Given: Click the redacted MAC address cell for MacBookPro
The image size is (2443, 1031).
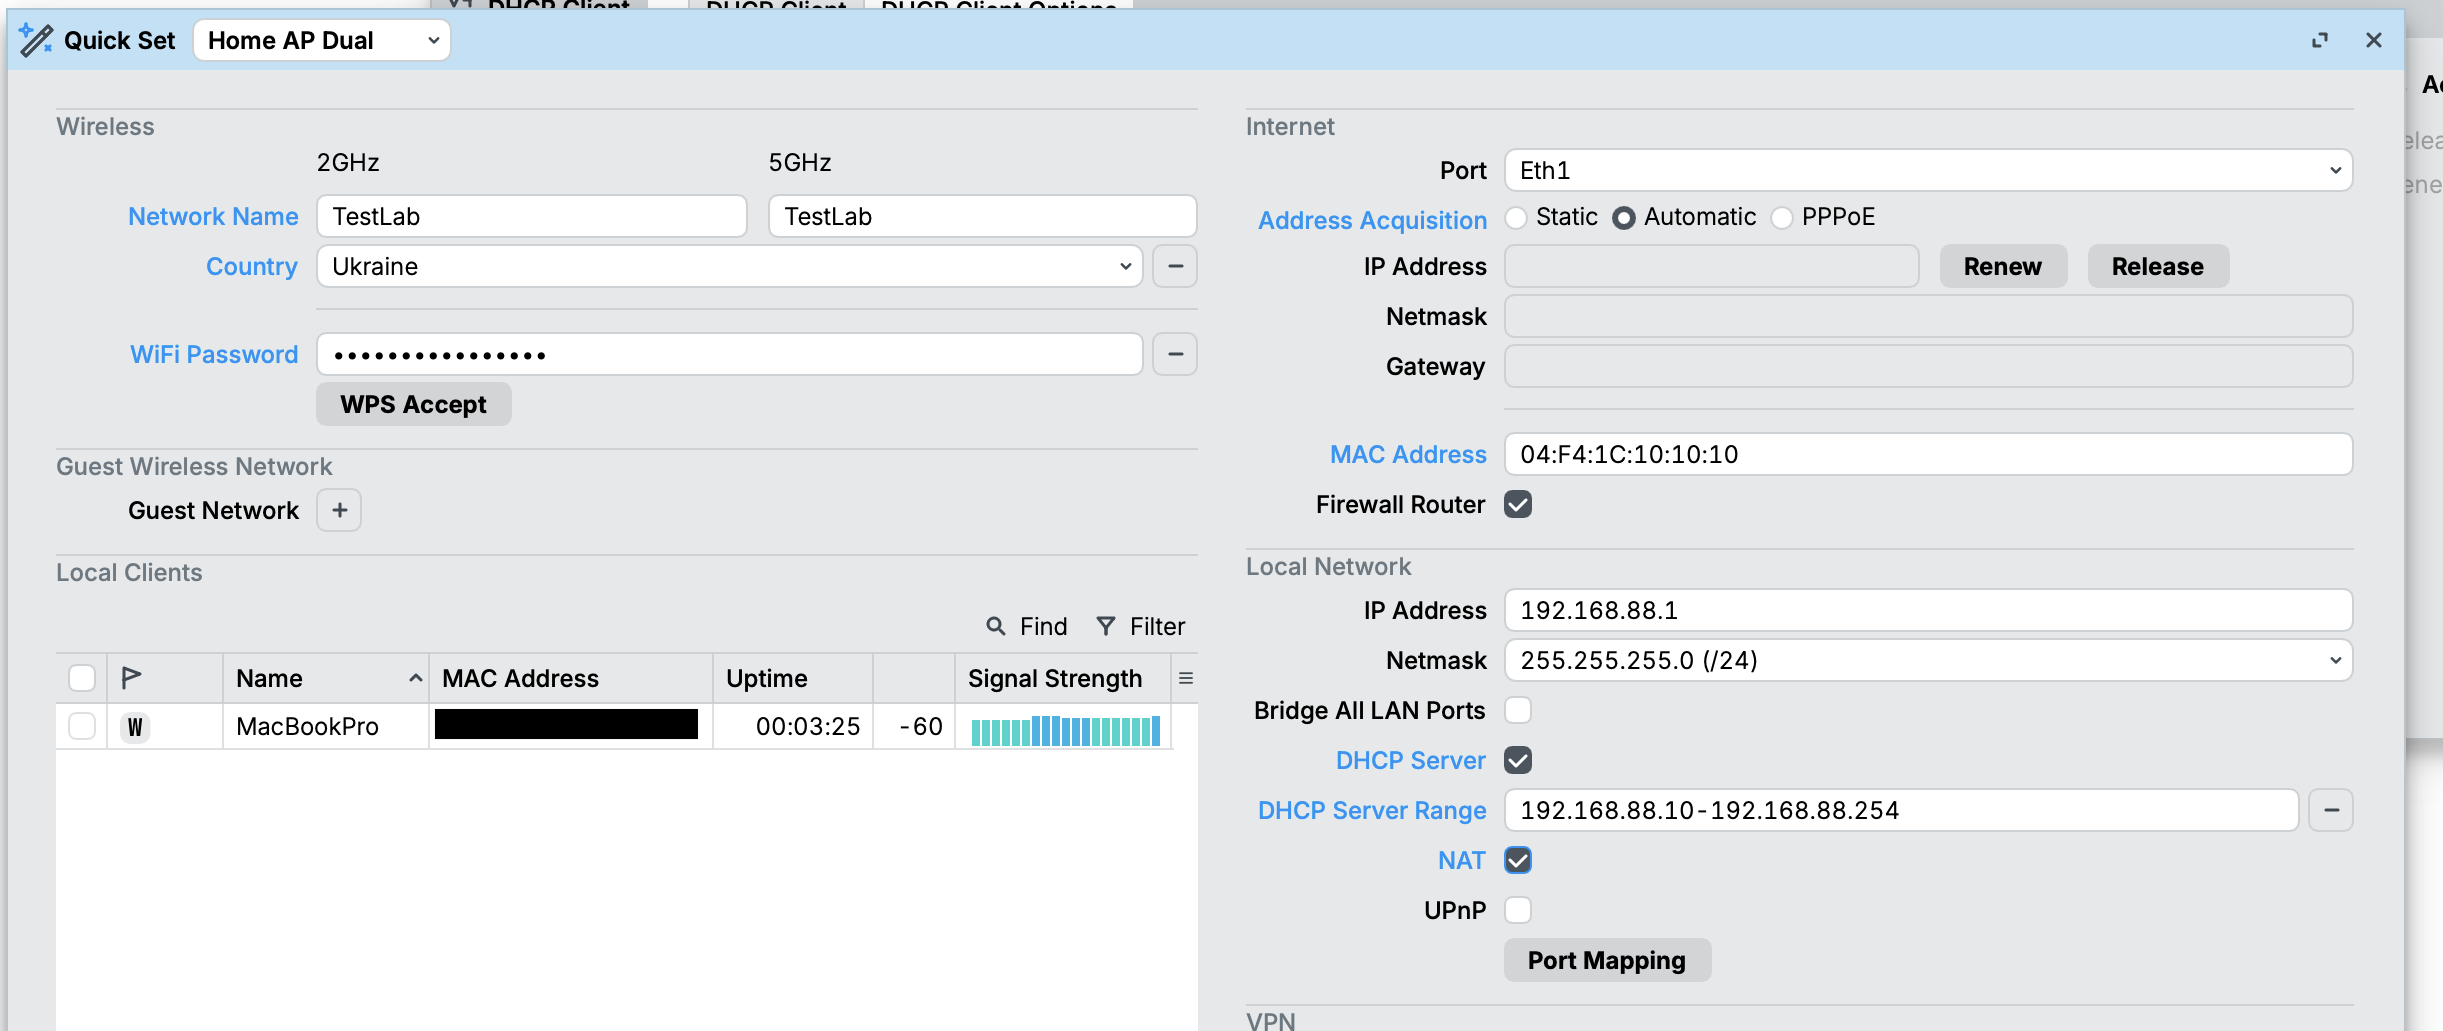Looking at the screenshot, I should click(566, 724).
